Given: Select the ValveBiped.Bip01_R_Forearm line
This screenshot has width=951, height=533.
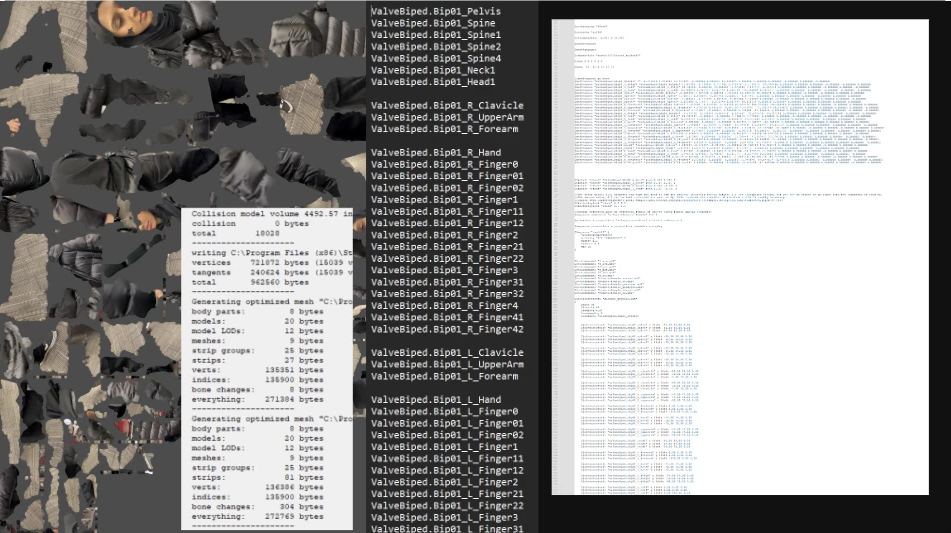Looking at the screenshot, I should pyautogui.click(x=445, y=129).
